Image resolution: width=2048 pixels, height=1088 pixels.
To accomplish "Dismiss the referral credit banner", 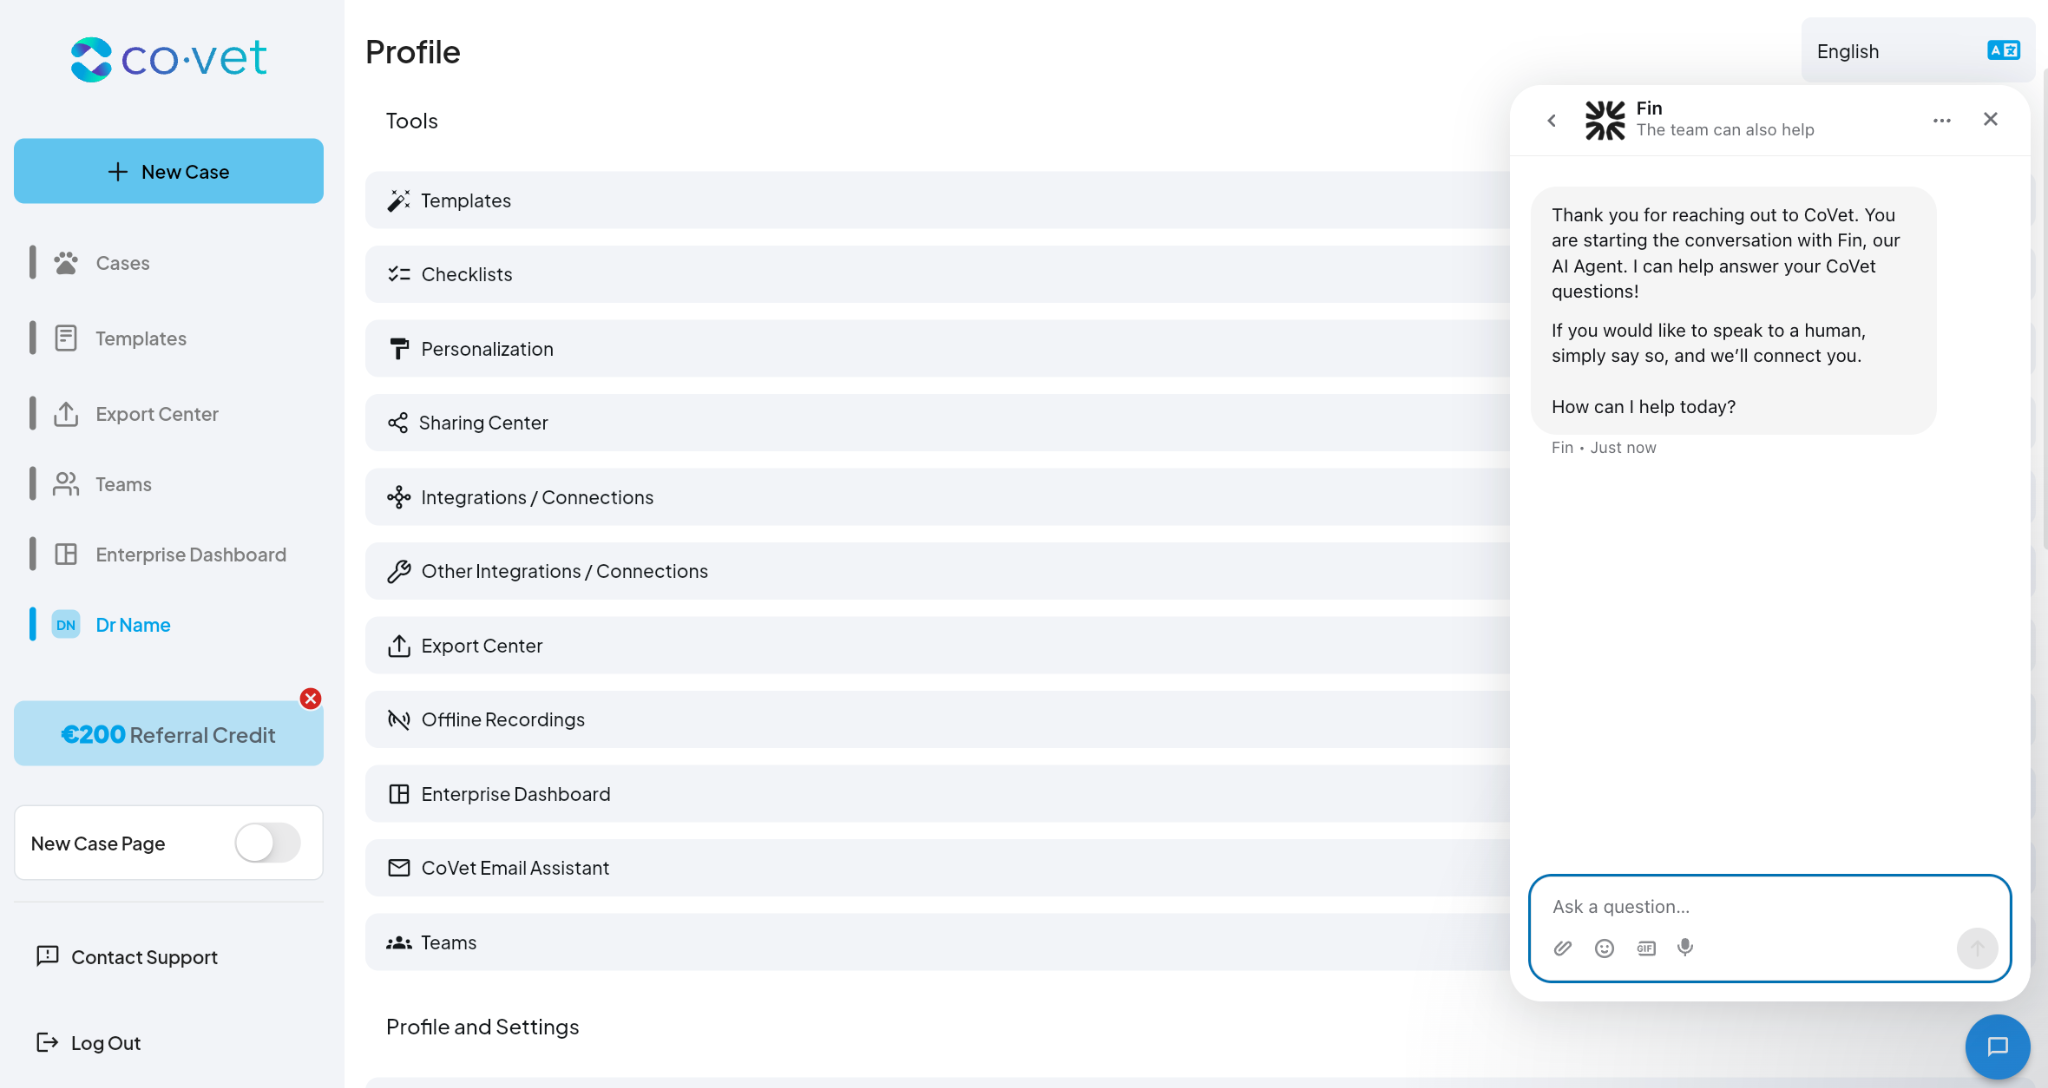I will pyautogui.click(x=311, y=698).
